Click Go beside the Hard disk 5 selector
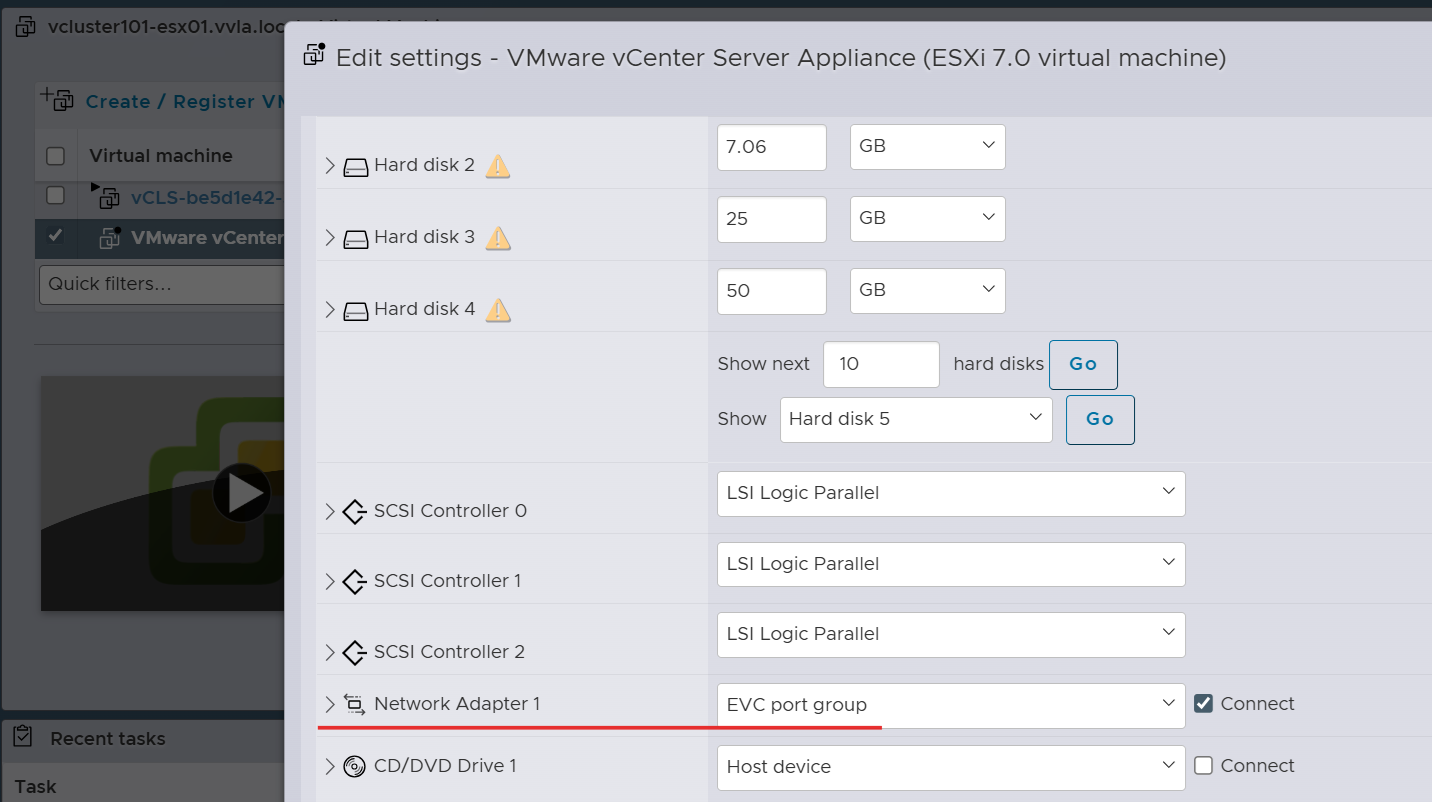Image resolution: width=1432 pixels, height=802 pixels. 1100,420
